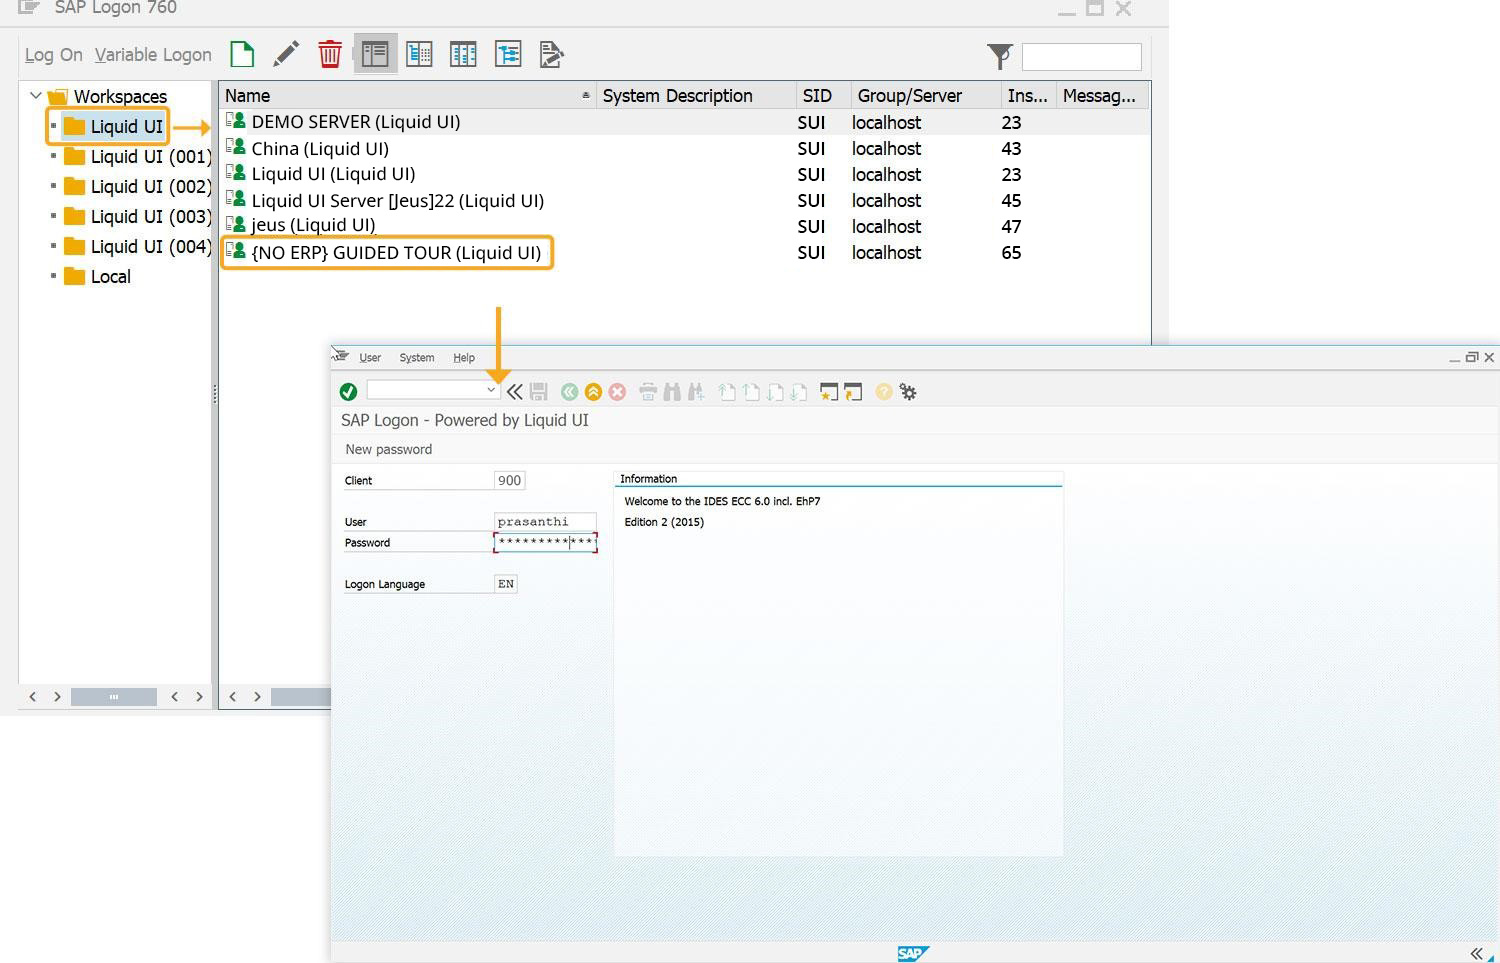Select the Liquid UI (003) folder

tap(138, 216)
